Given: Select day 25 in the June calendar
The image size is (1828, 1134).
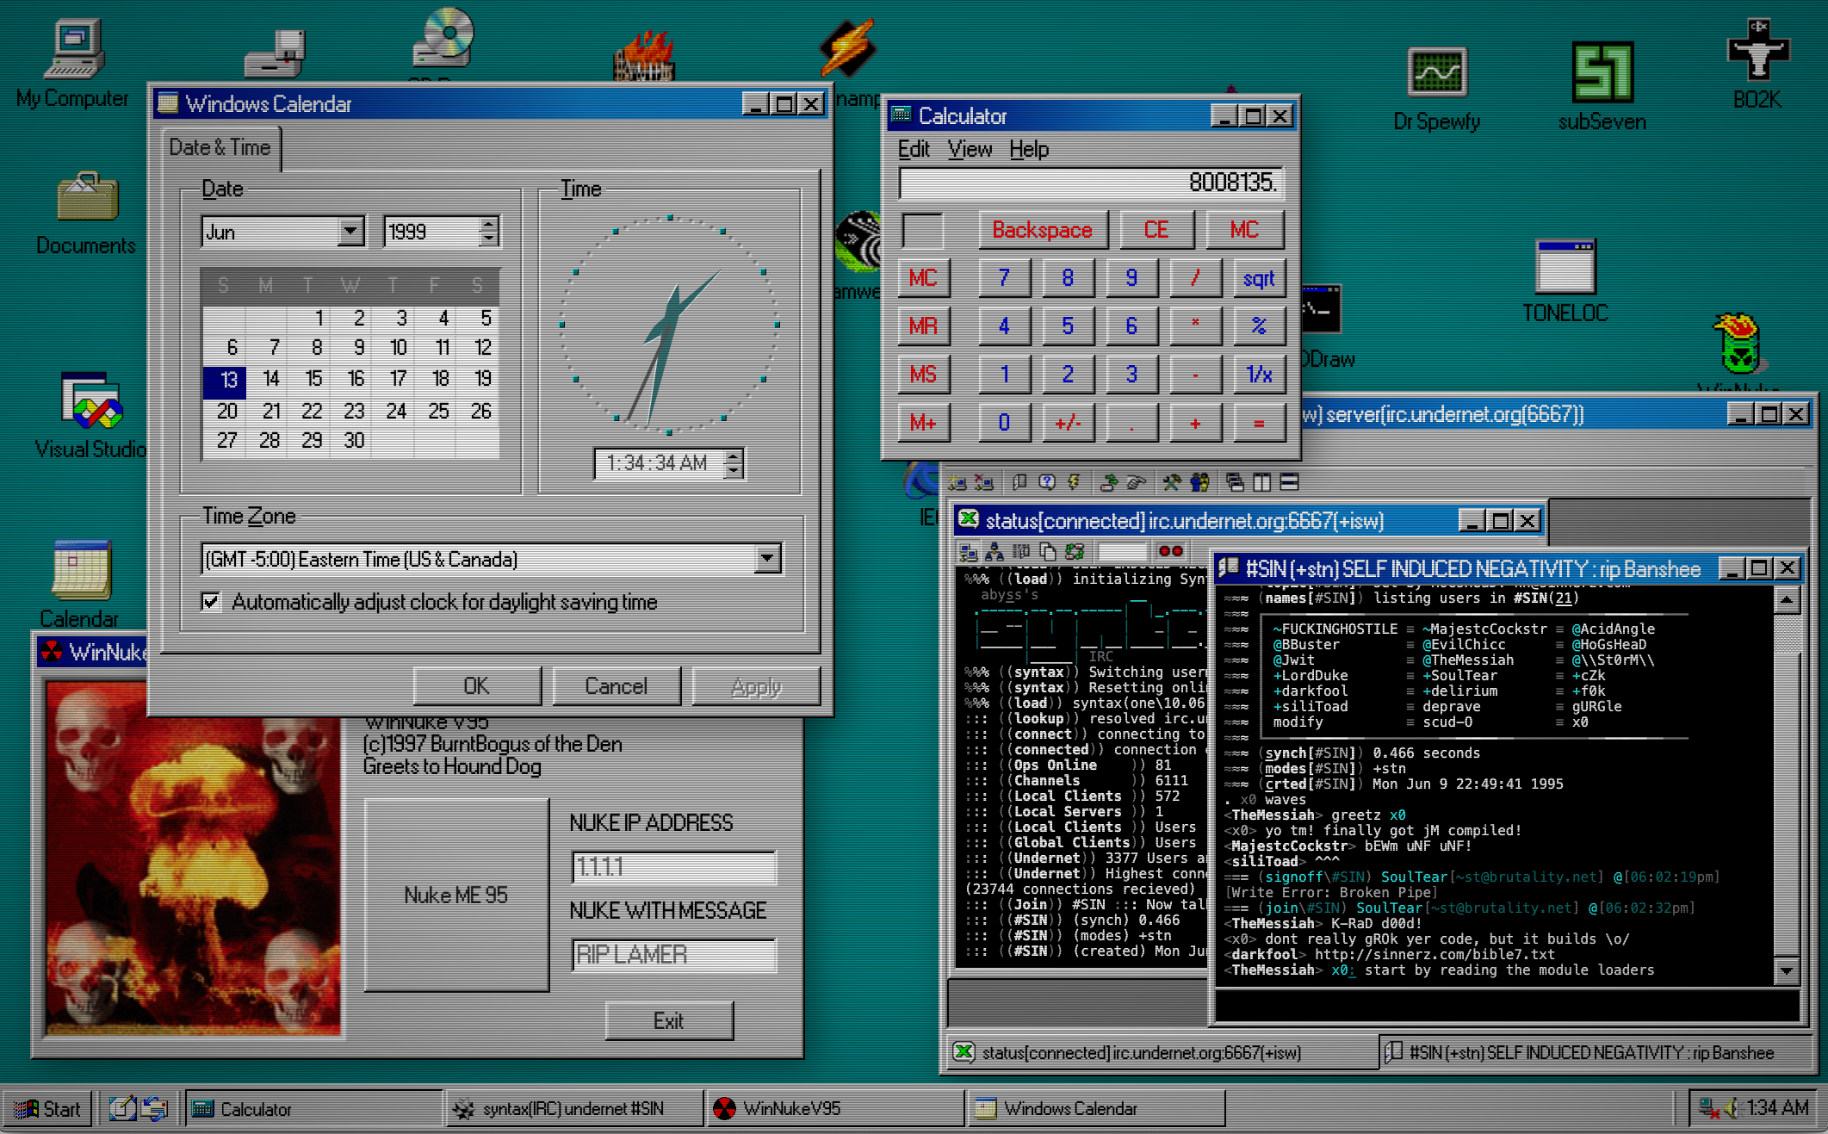Looking at the screenshot, I should pos(439,411).
